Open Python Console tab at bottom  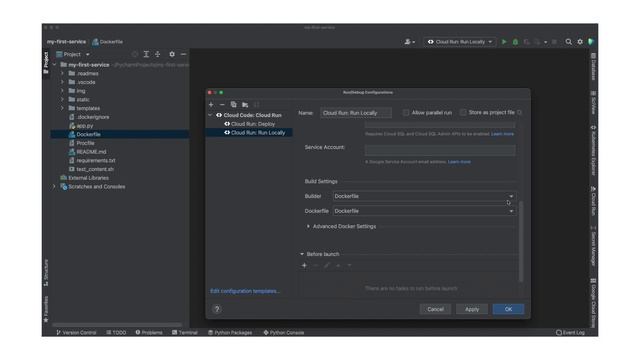284,333
